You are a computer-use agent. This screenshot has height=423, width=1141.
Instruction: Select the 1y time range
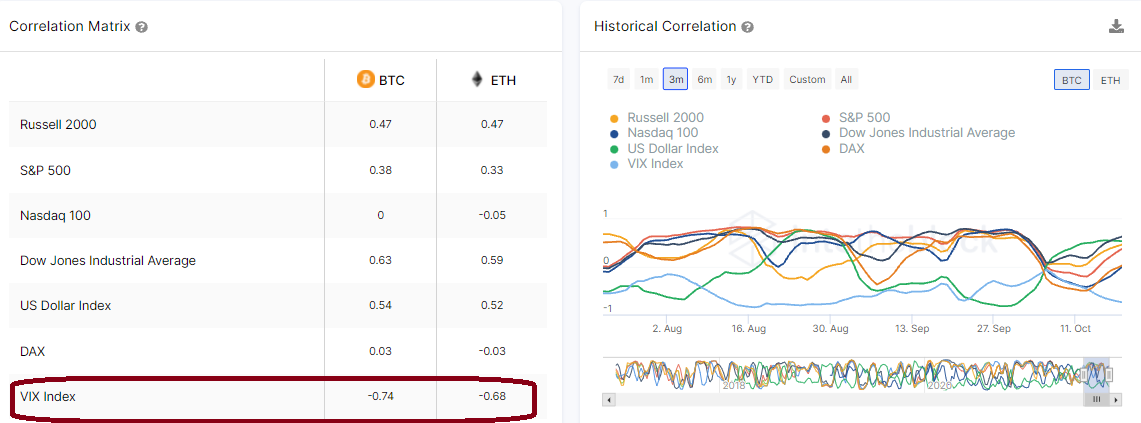[731, 79]
